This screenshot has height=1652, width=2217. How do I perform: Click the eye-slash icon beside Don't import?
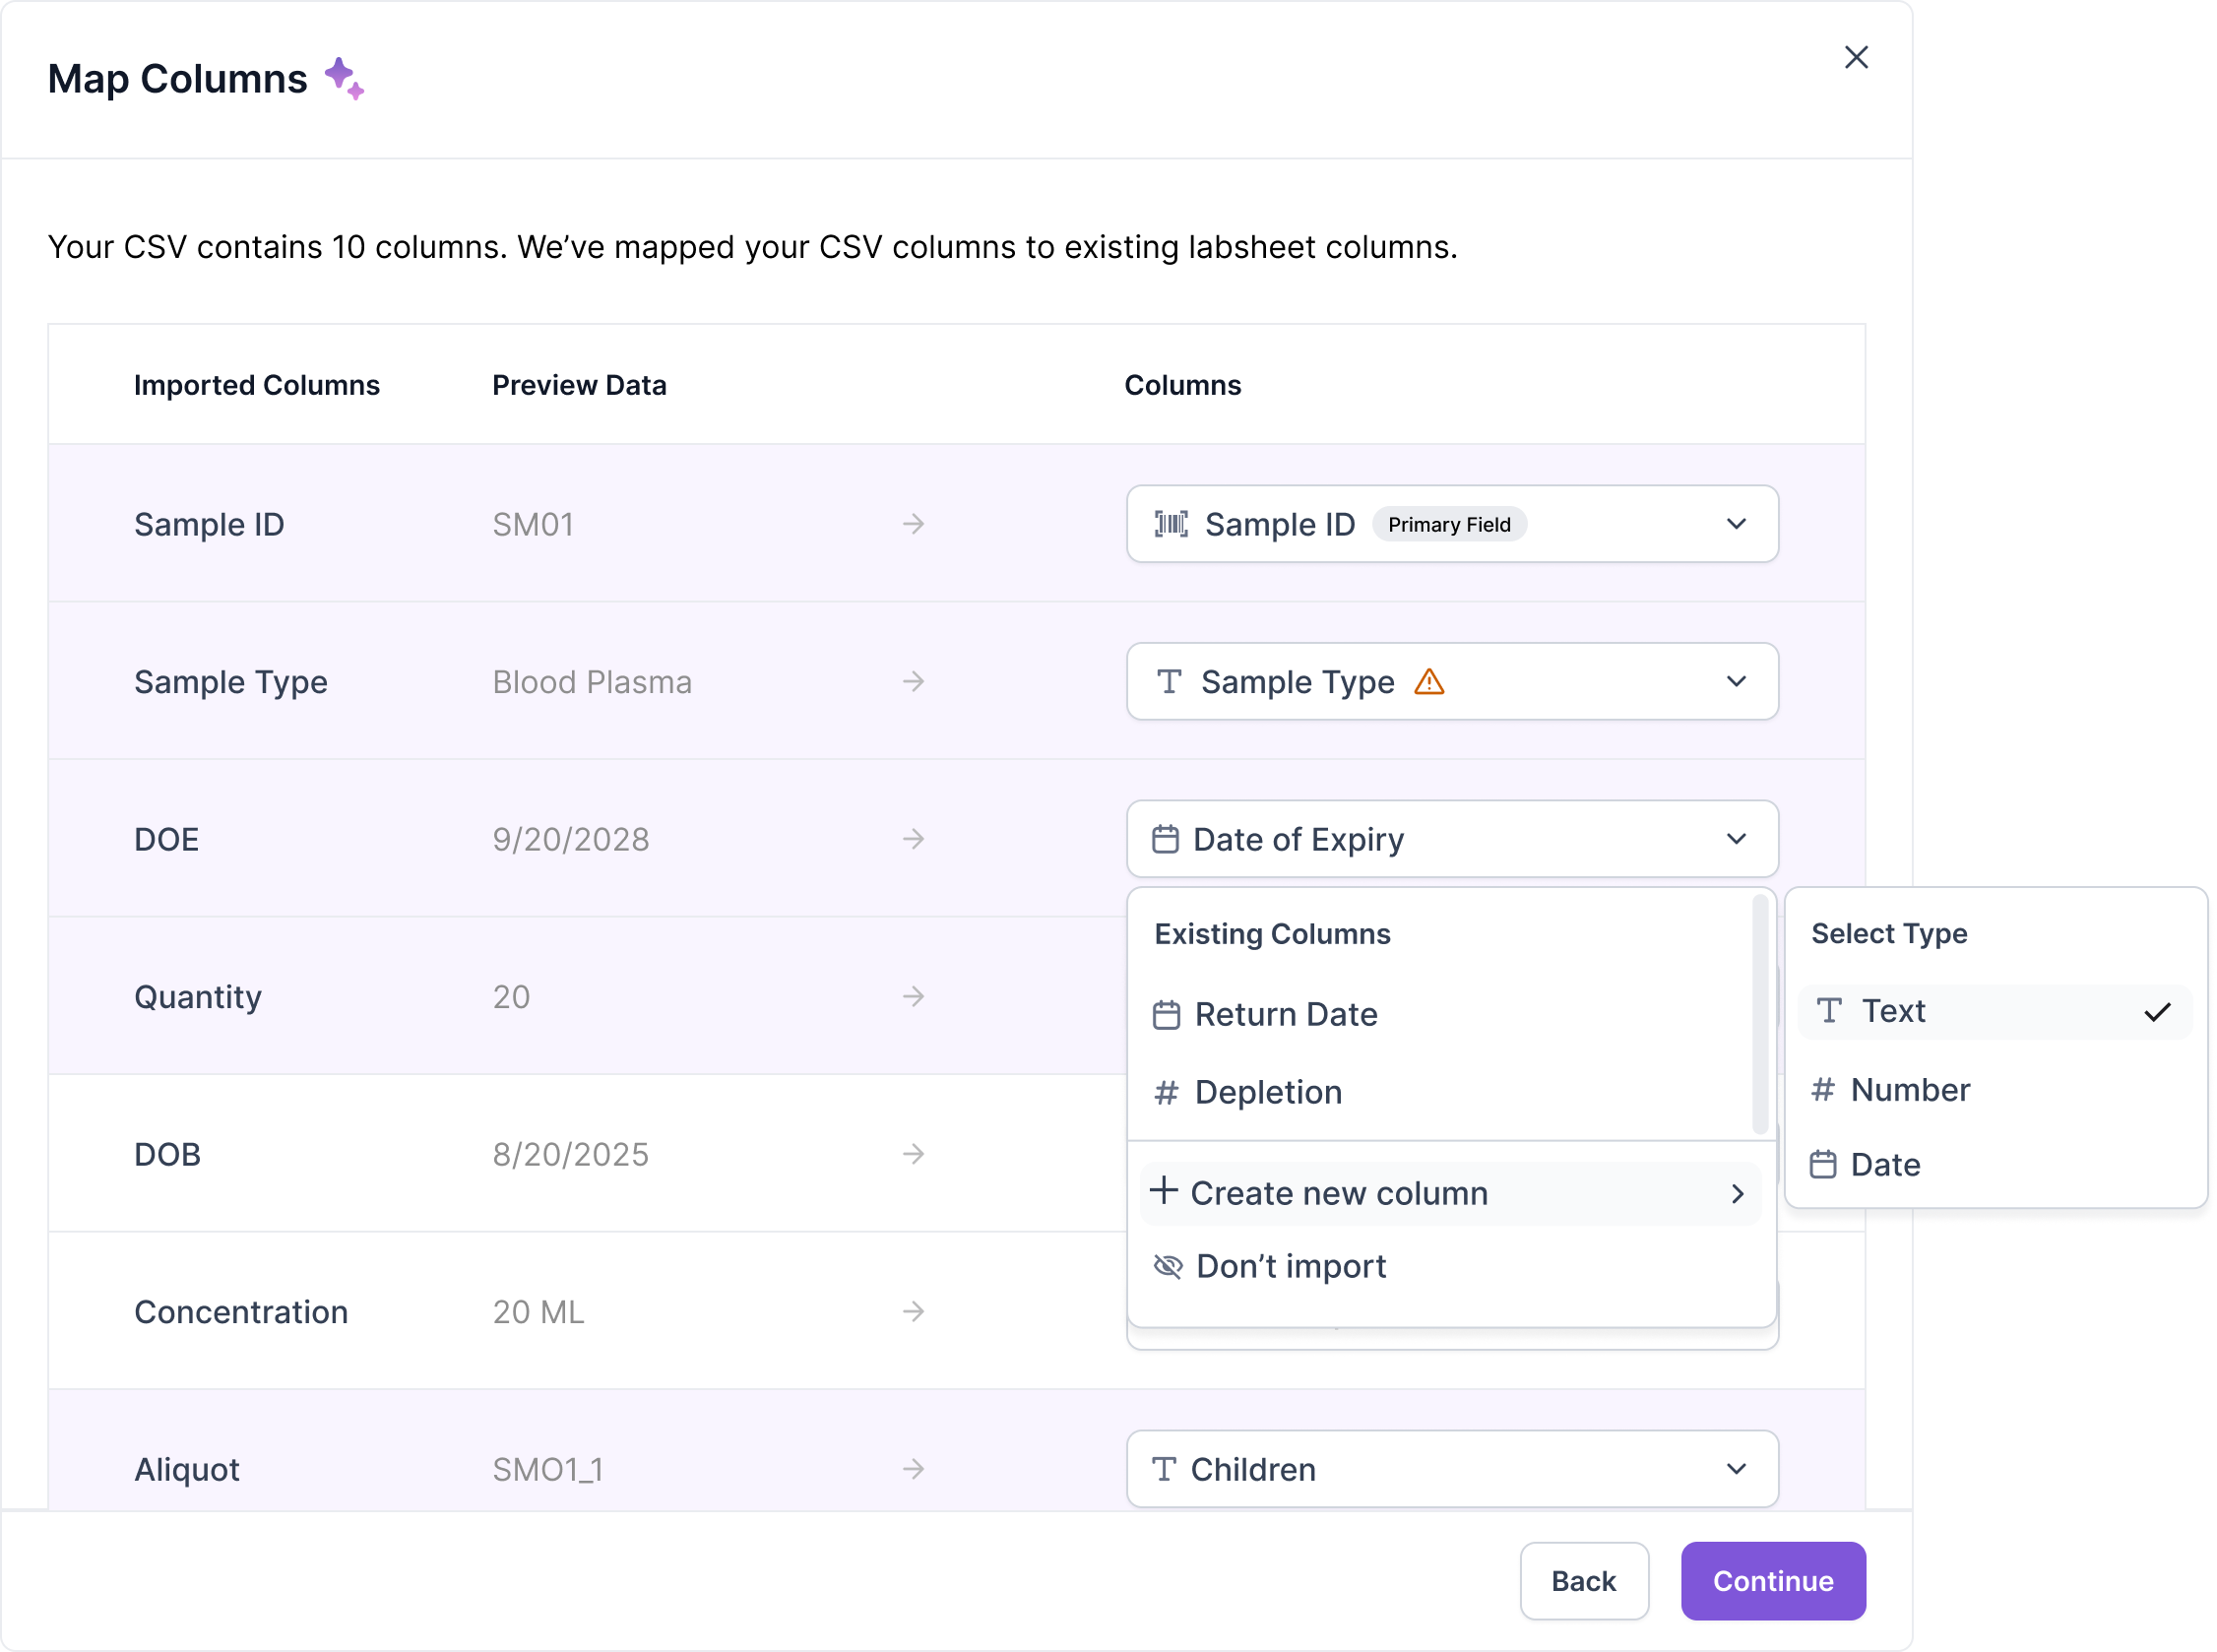1167,1266
